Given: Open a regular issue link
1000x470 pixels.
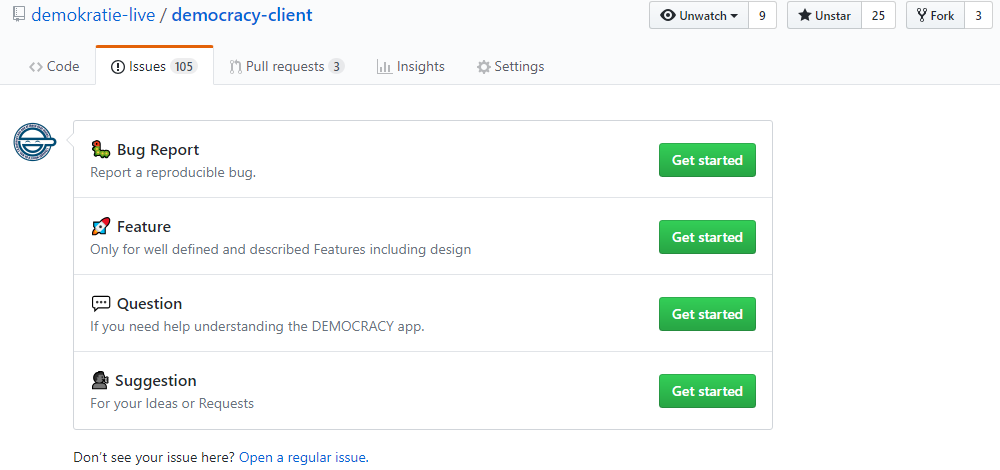Looking at the screenshot, I should click(303, 458).
